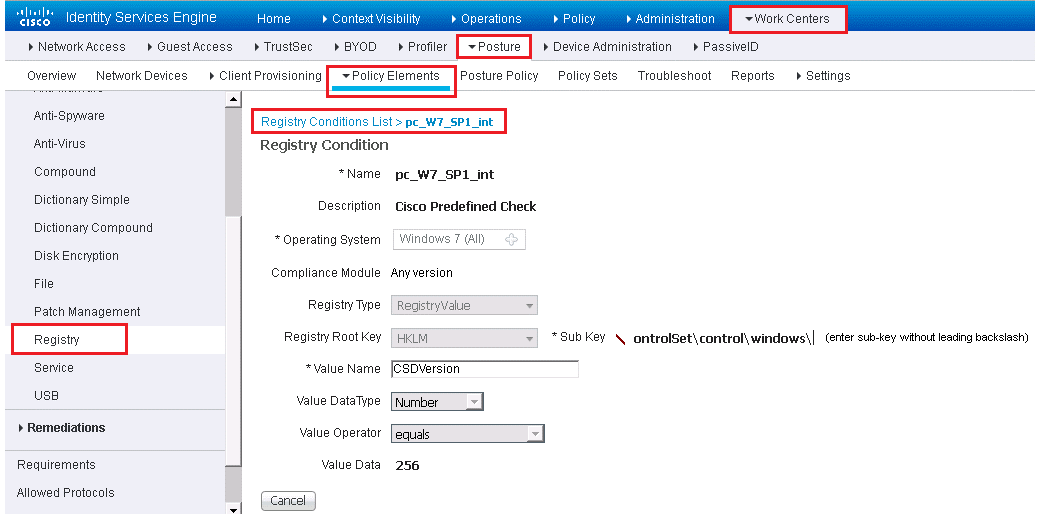Select USB condition in sidebar
Viewport: 1042px width, 525px height.
click(47, 395)
